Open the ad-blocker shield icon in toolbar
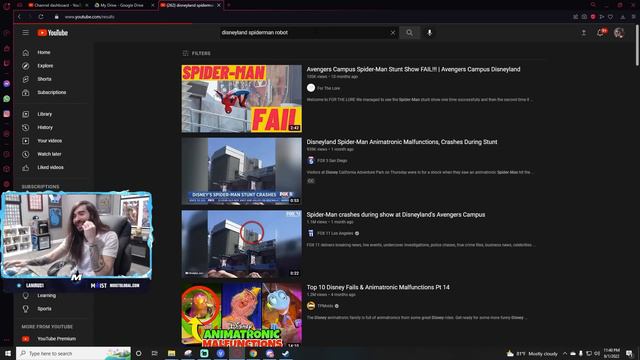The height and width of the screenshot is (360, 640). tap(593, 17)
